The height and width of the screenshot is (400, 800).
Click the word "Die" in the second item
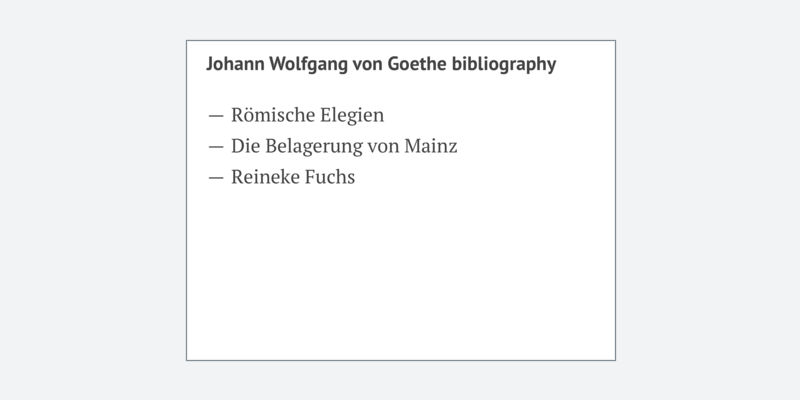pyautogui.click(x=246, y=146)
